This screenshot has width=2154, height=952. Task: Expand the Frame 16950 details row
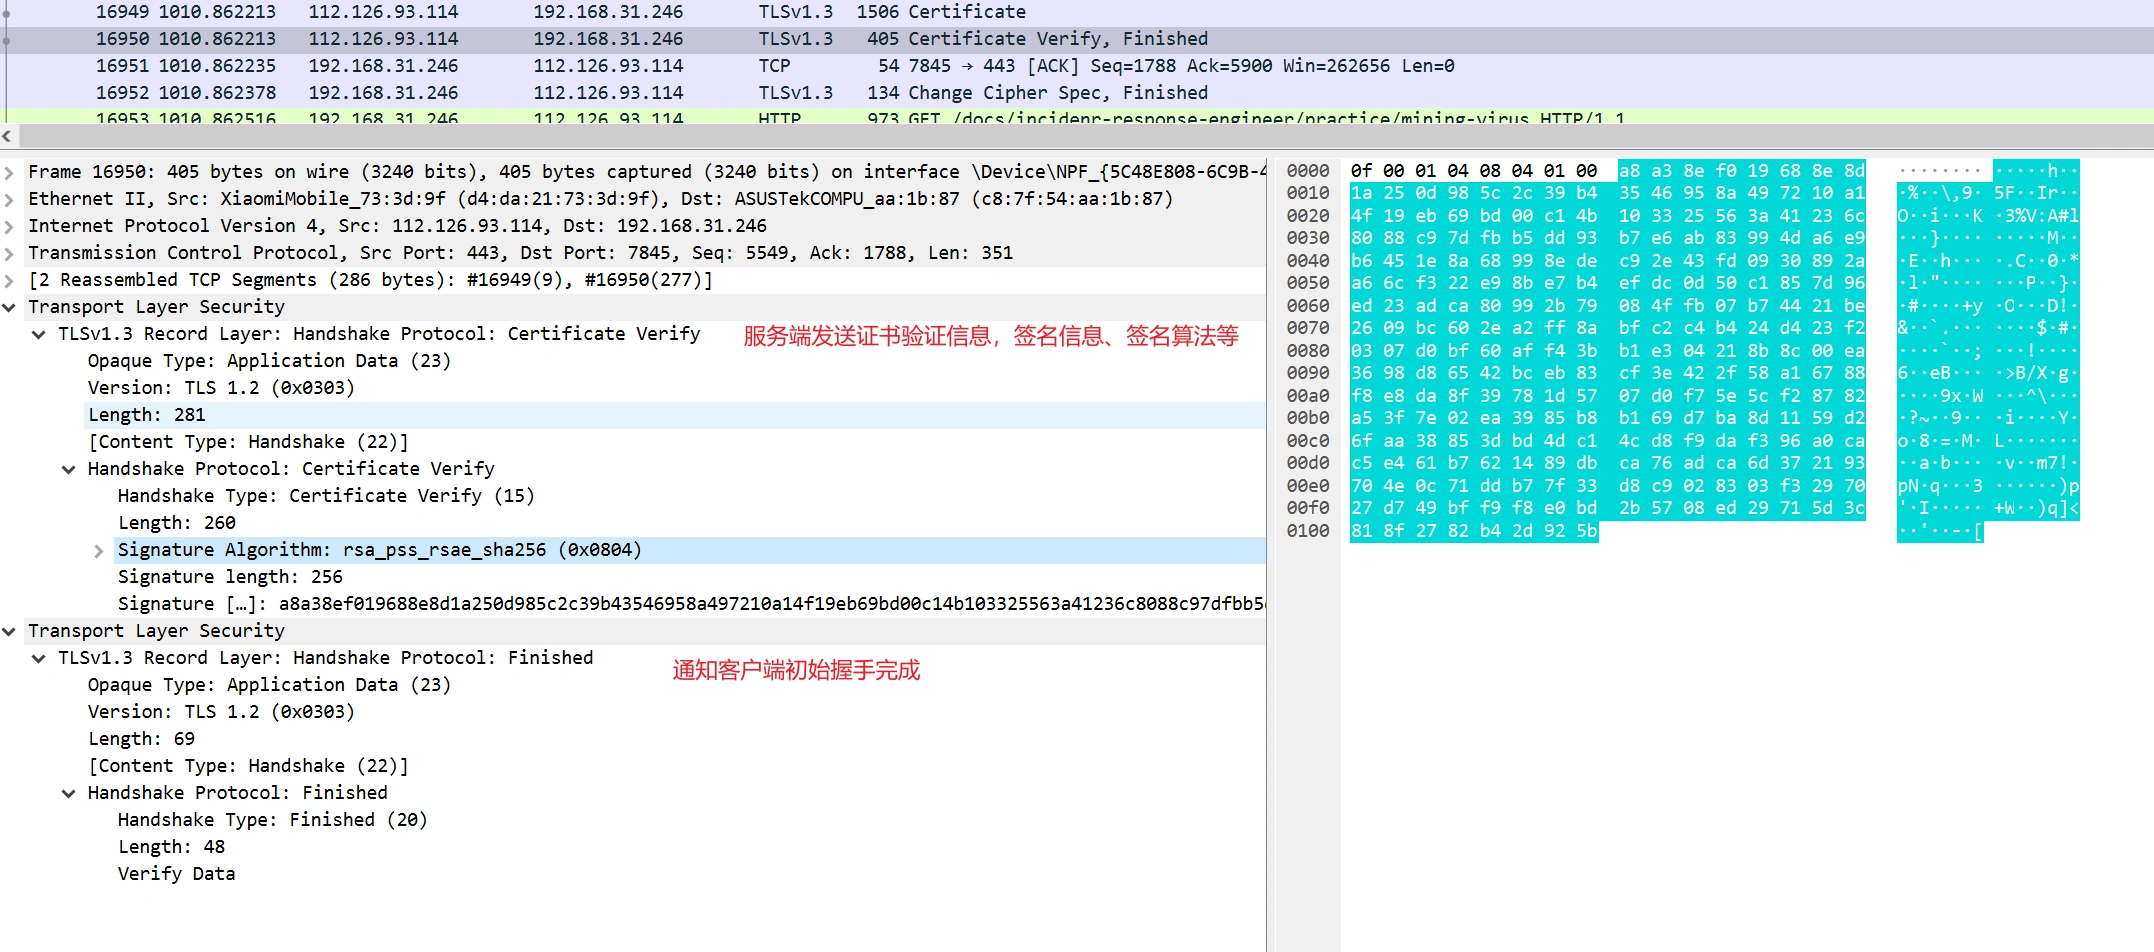coord(9,173)
